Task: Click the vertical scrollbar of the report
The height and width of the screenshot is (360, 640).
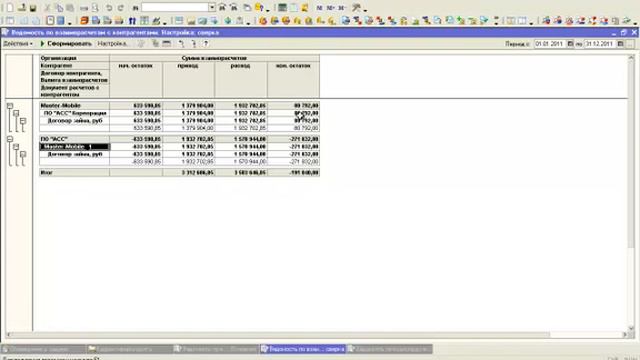Action: point(631,192)
